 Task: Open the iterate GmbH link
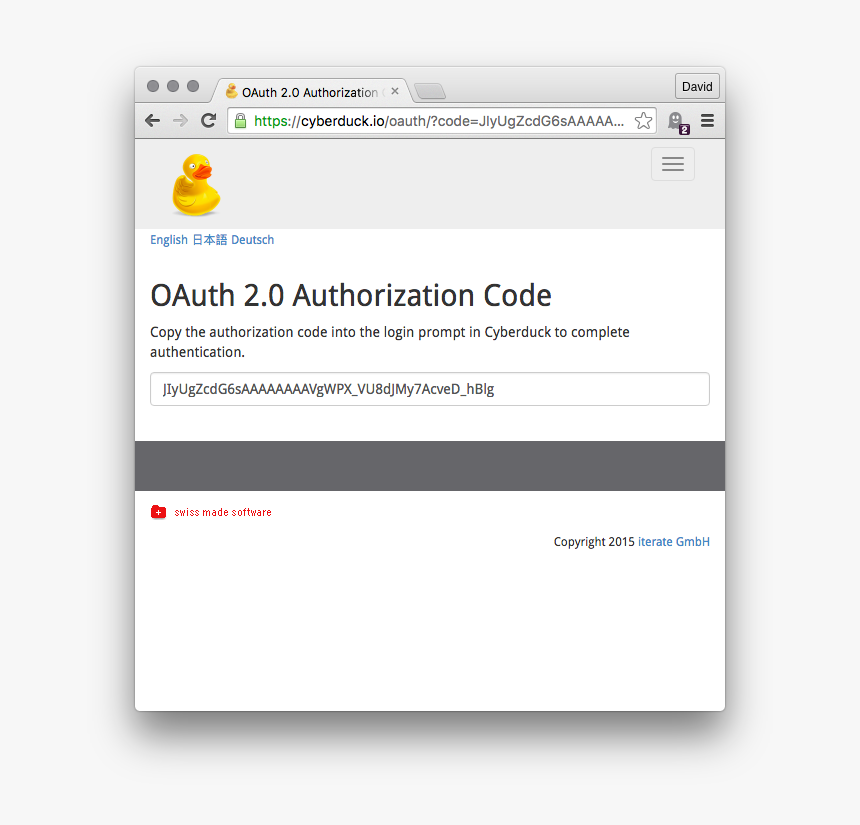(x=674, y=541)
